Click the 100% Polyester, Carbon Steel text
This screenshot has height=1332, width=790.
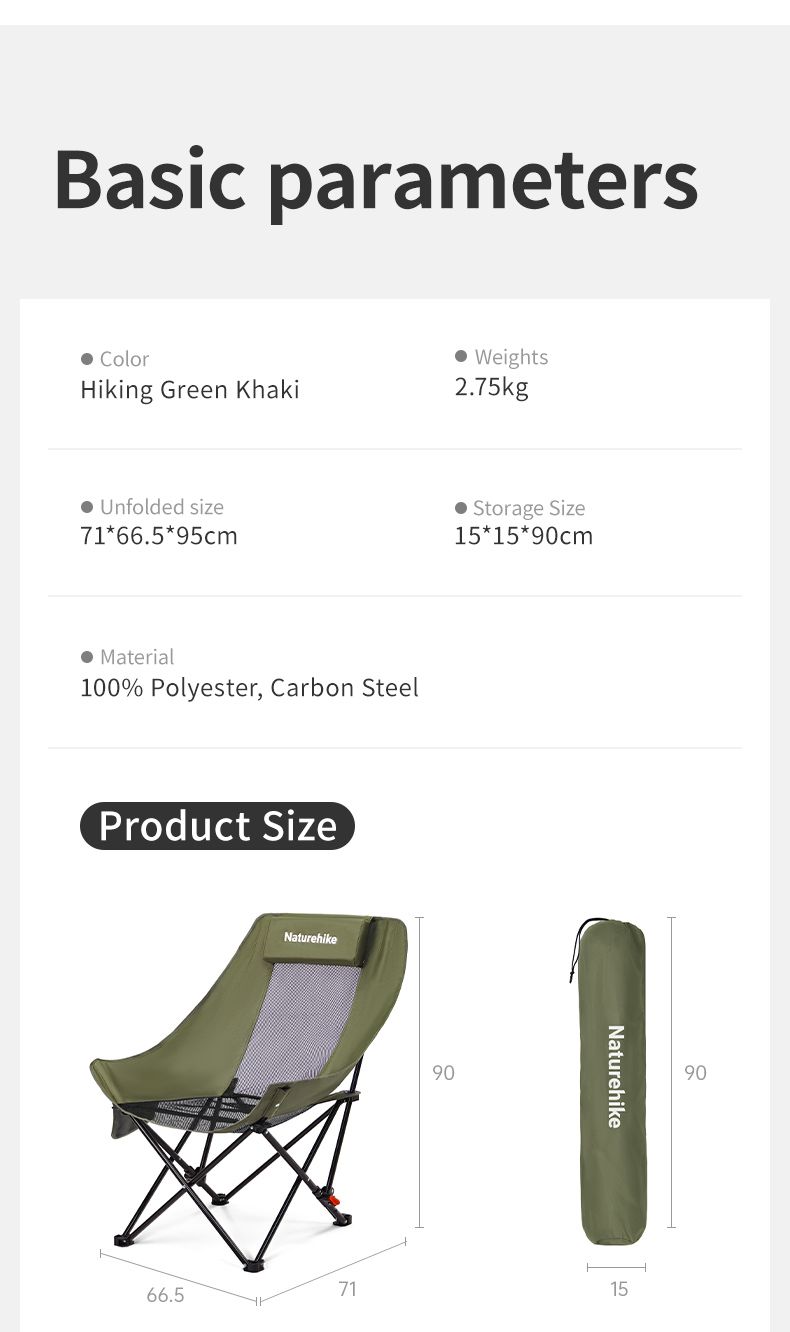coord(249,688)
